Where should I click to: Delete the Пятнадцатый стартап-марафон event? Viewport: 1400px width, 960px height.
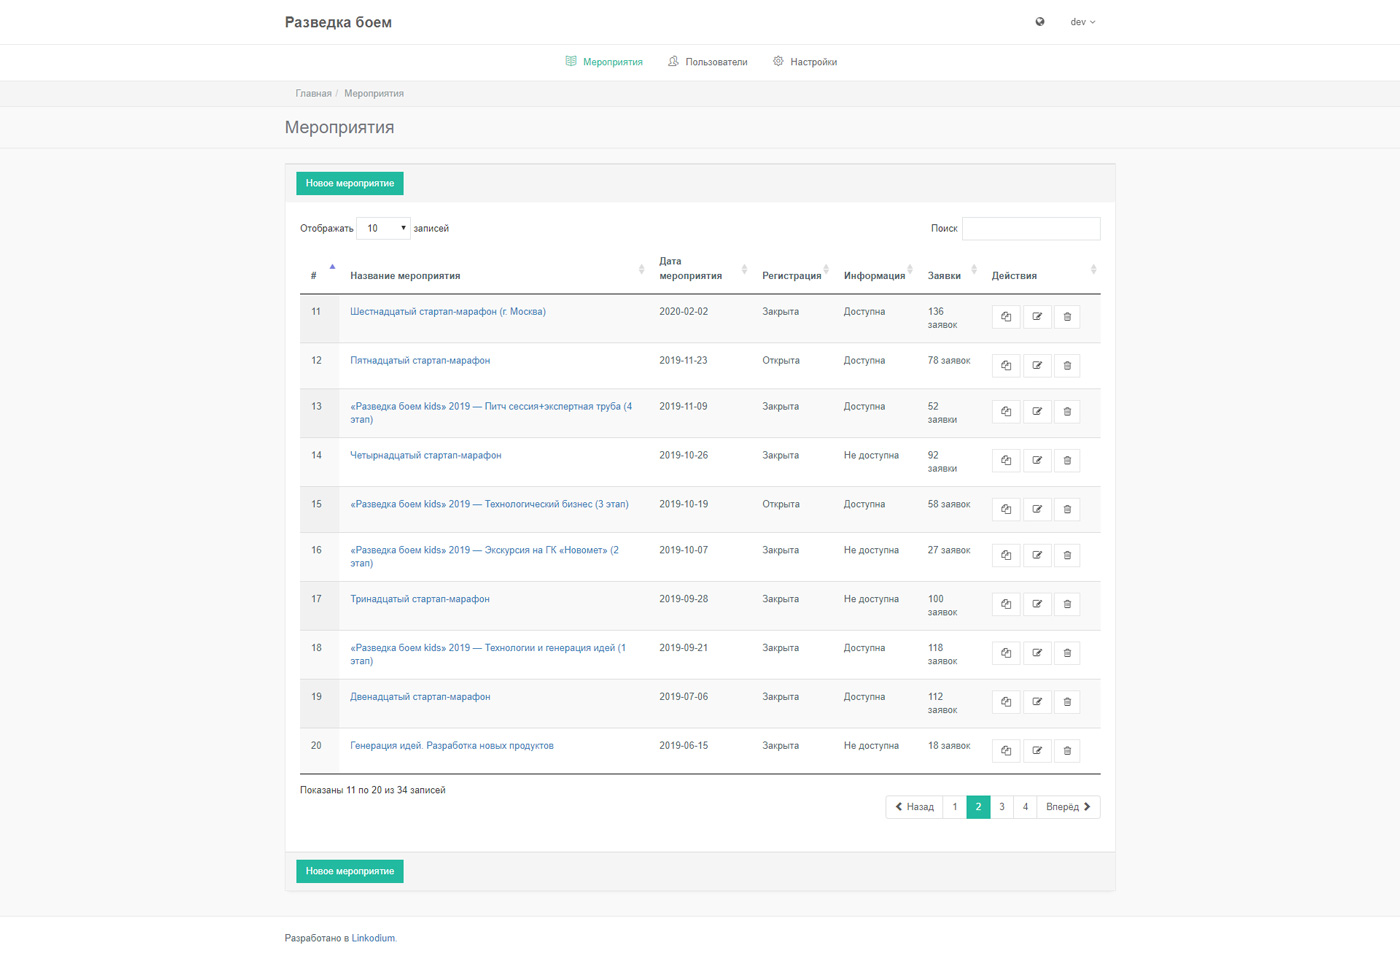tap(1067, 366)
